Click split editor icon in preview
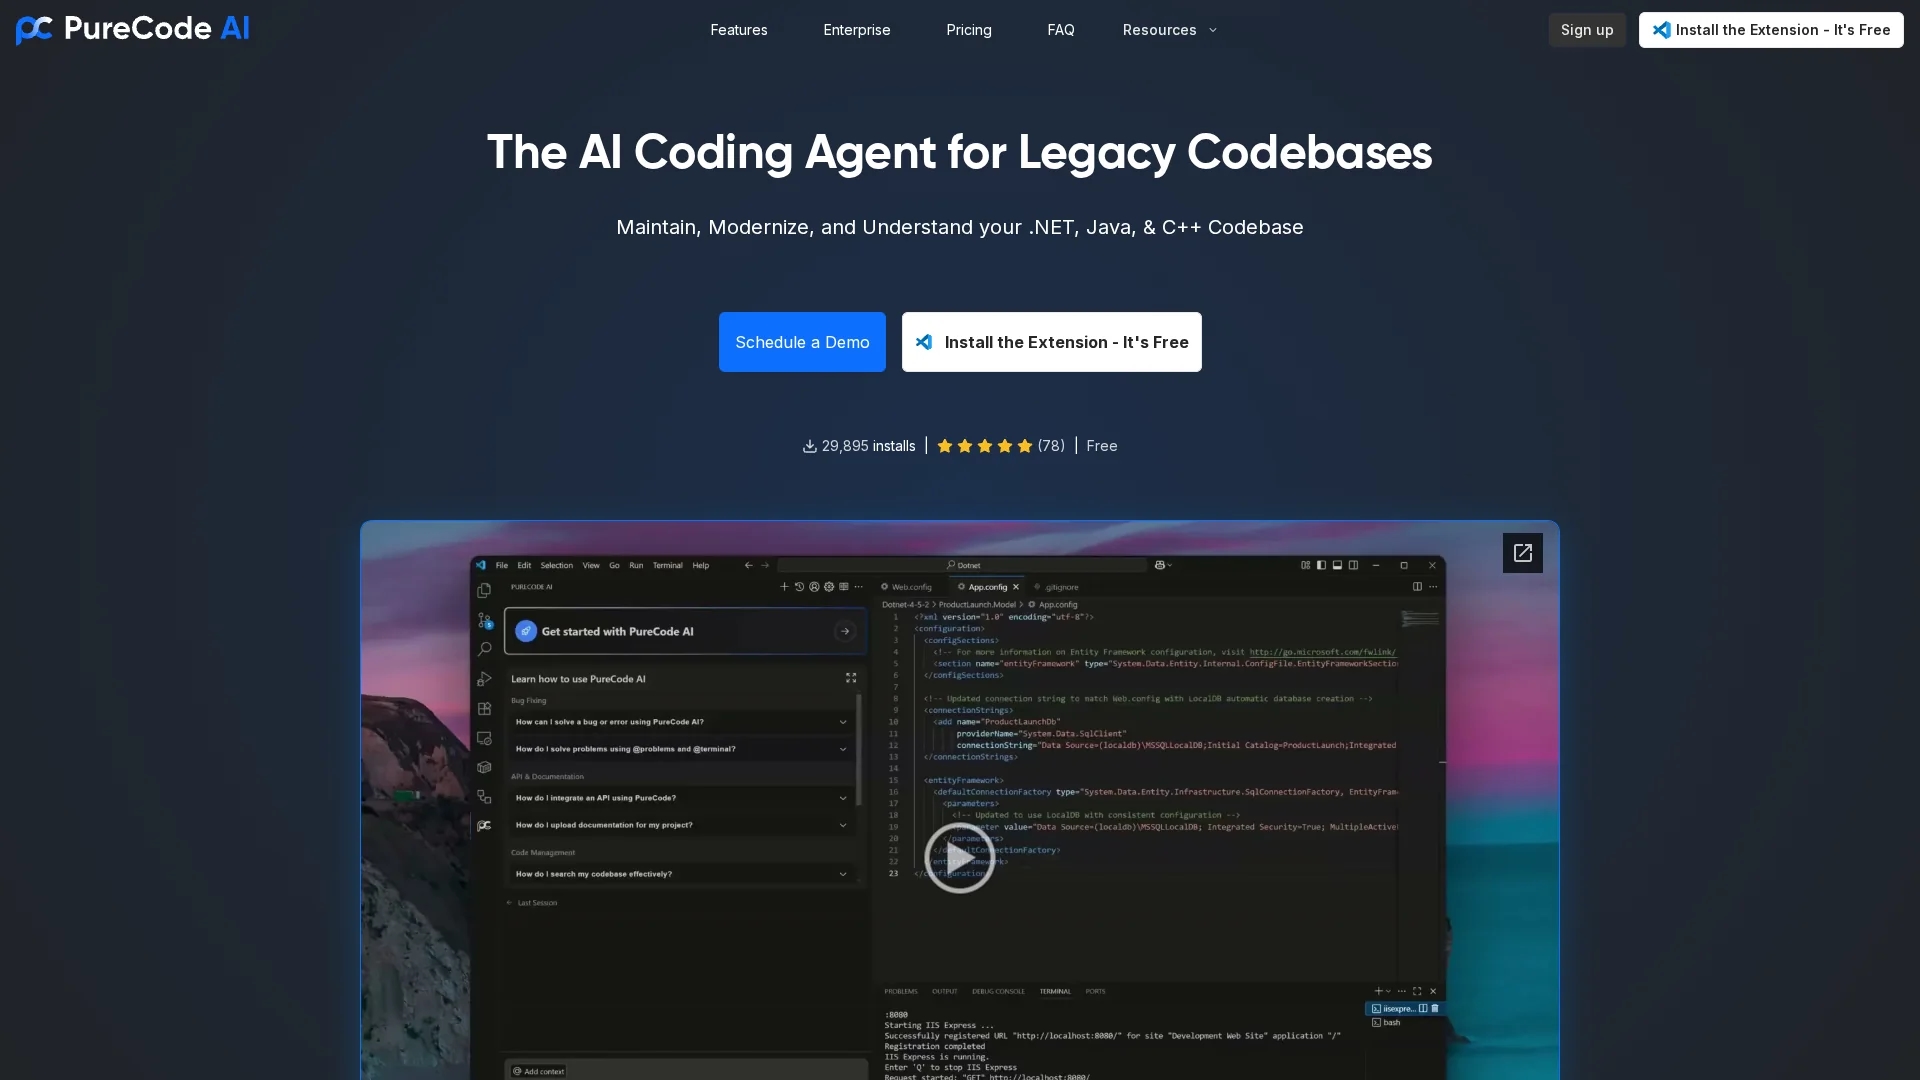 pos(1417,587)
